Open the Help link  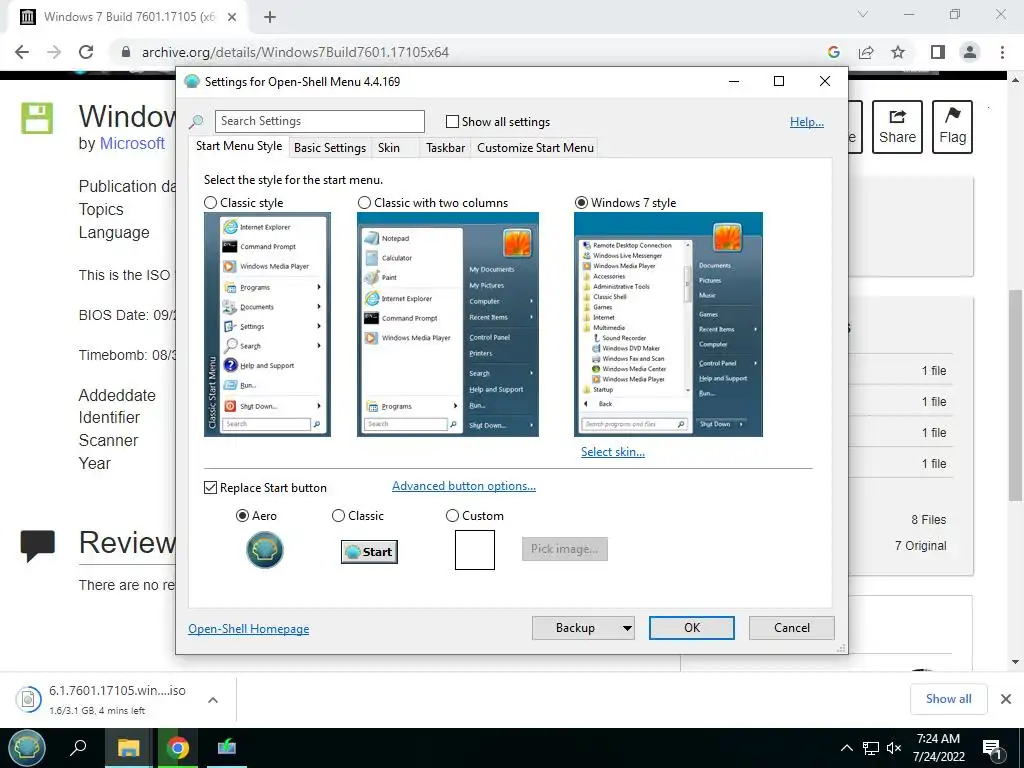(807, 121)
